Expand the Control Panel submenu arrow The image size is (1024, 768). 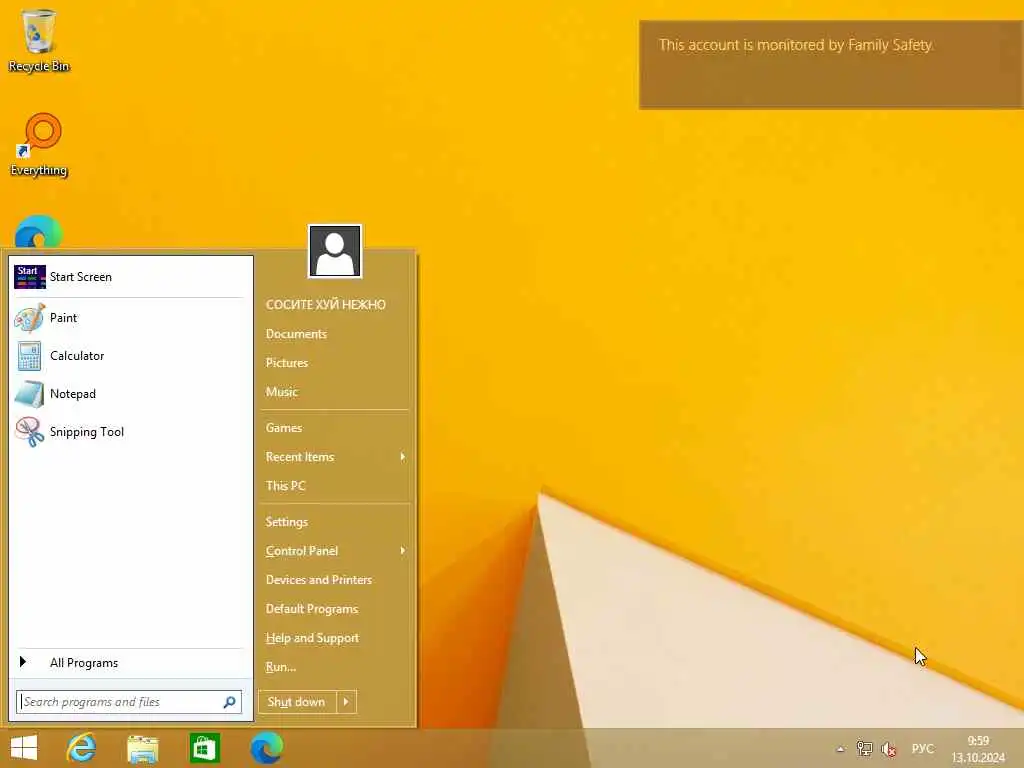click(x=403, y=551)
